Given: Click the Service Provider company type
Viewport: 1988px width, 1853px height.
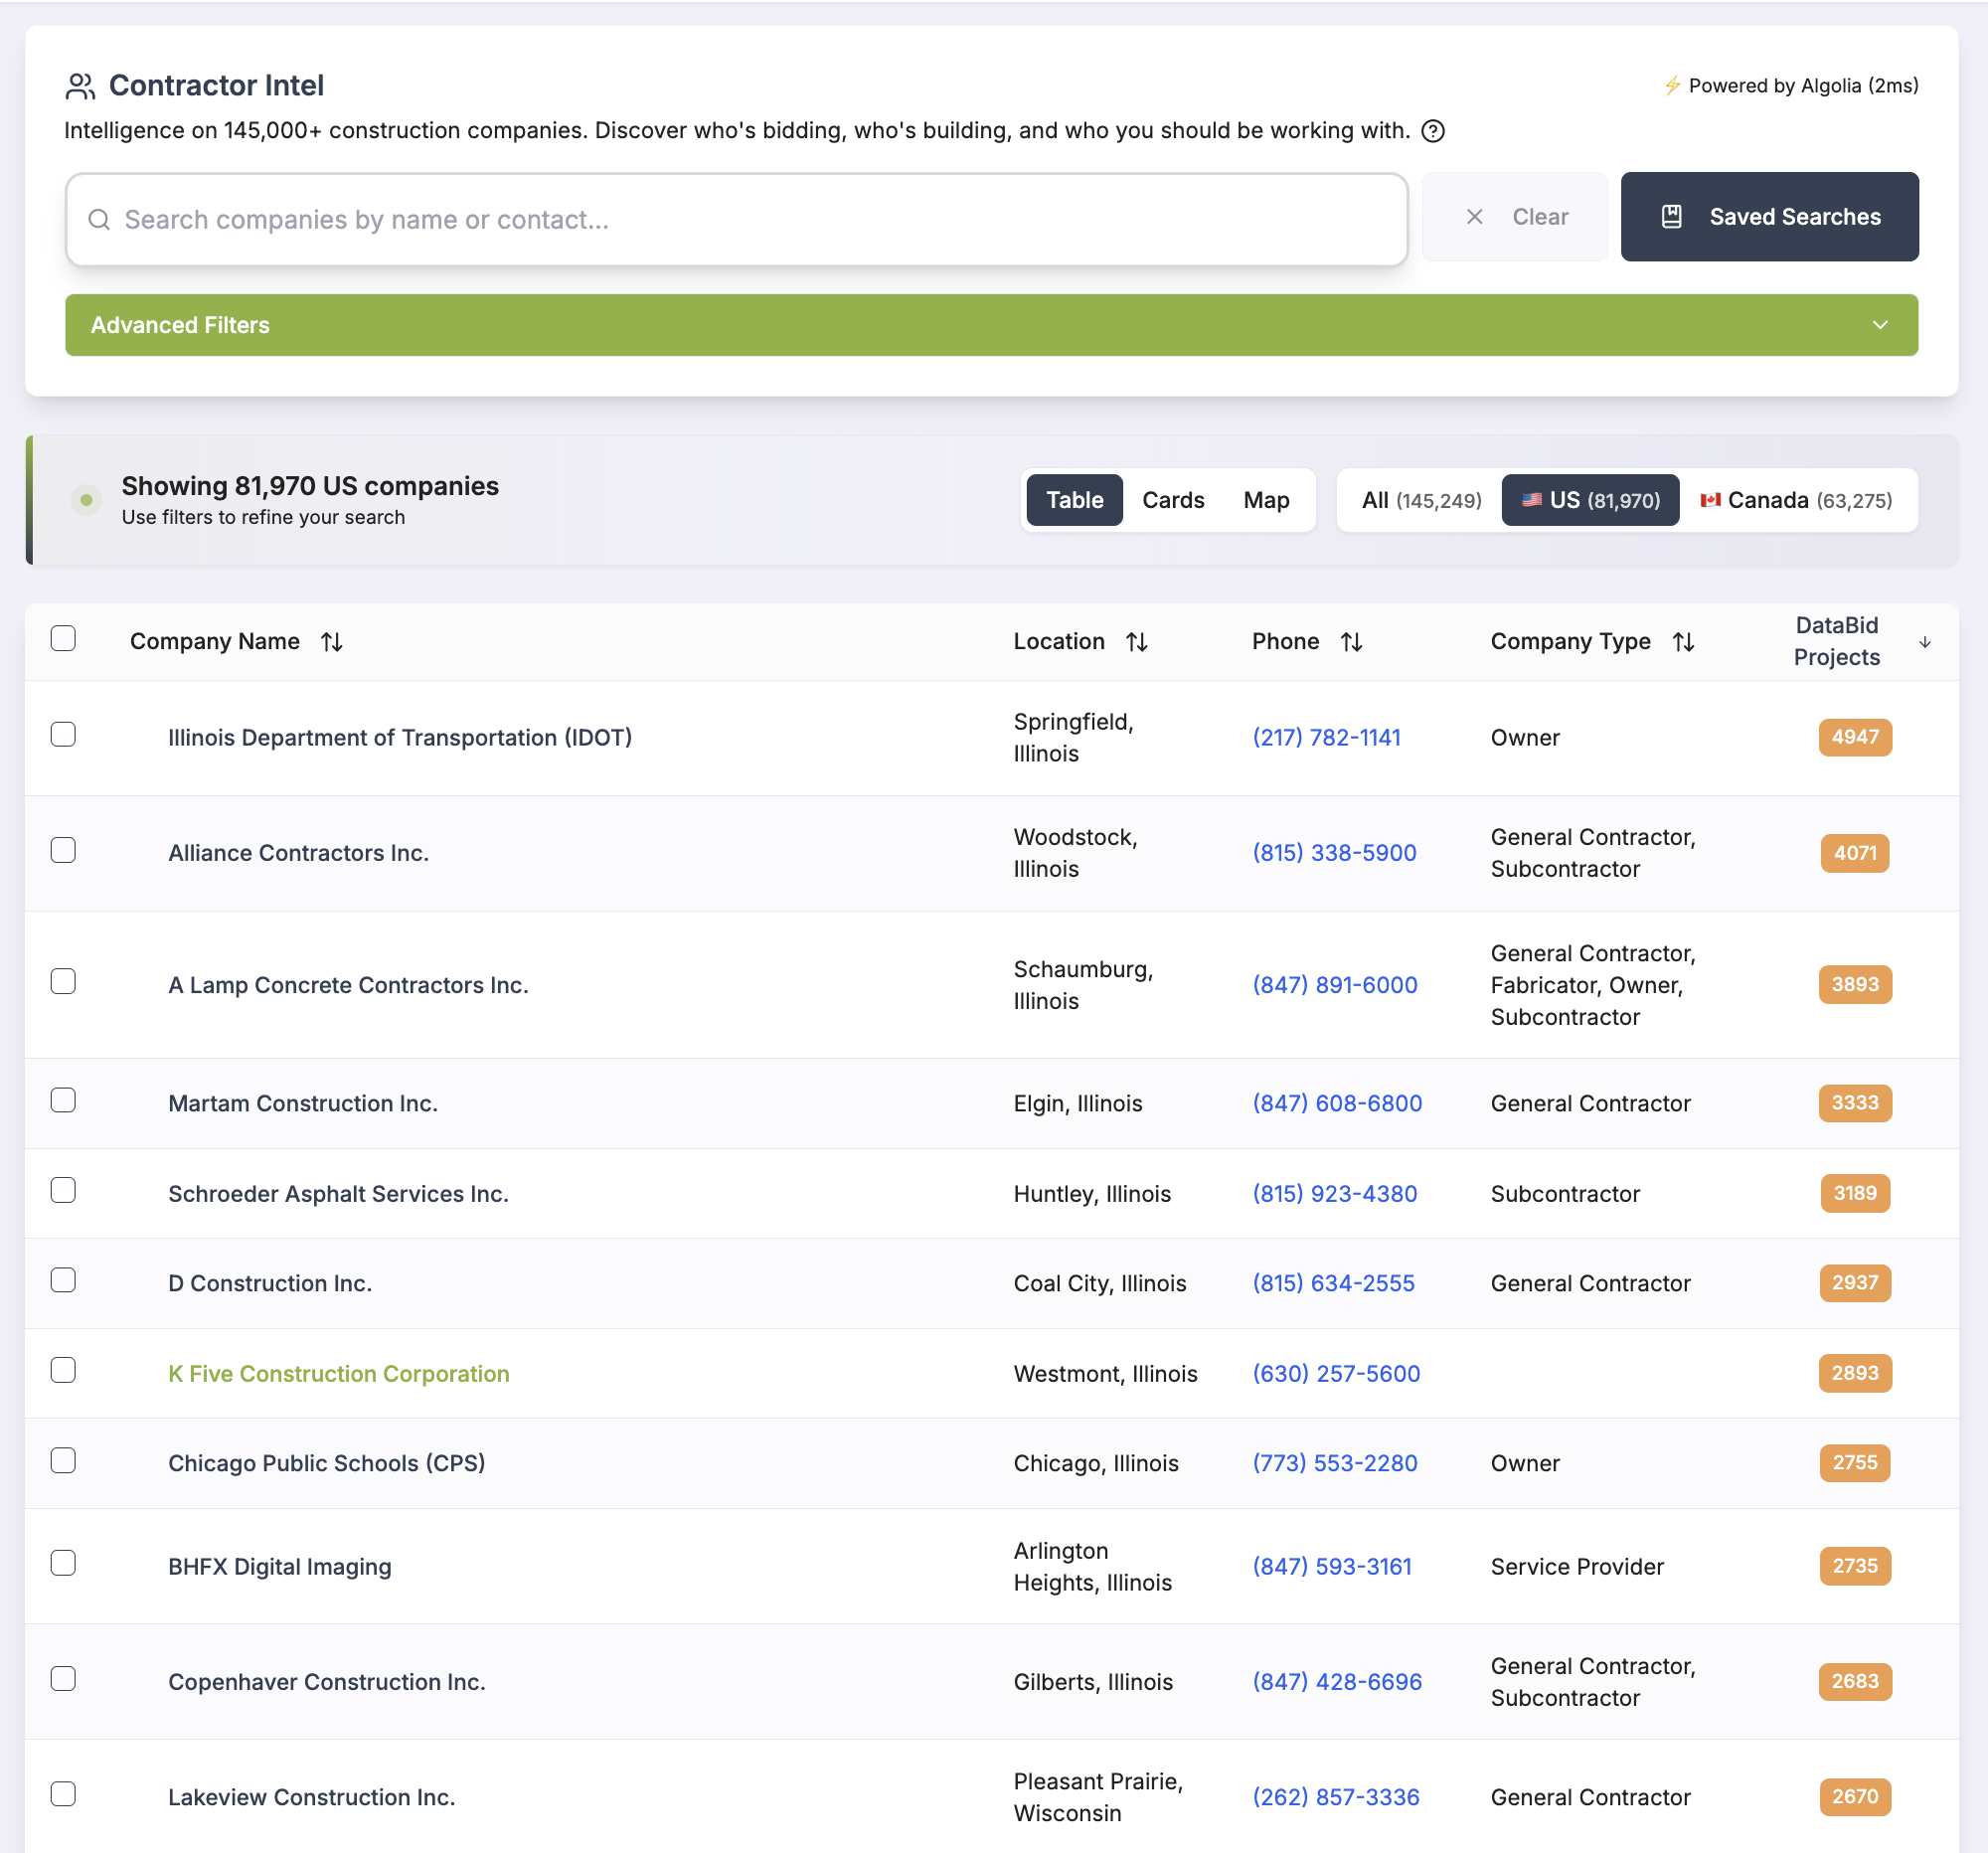Looking at the screenshot, I should (x=1577, y=1567).
